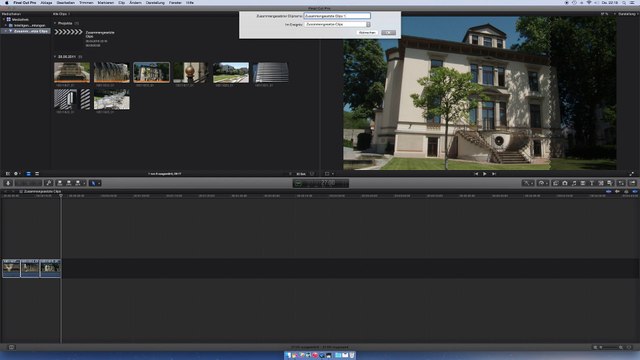Switch browser to filmstrip view
The image size is (640, 360).
[x=28, y=174]
